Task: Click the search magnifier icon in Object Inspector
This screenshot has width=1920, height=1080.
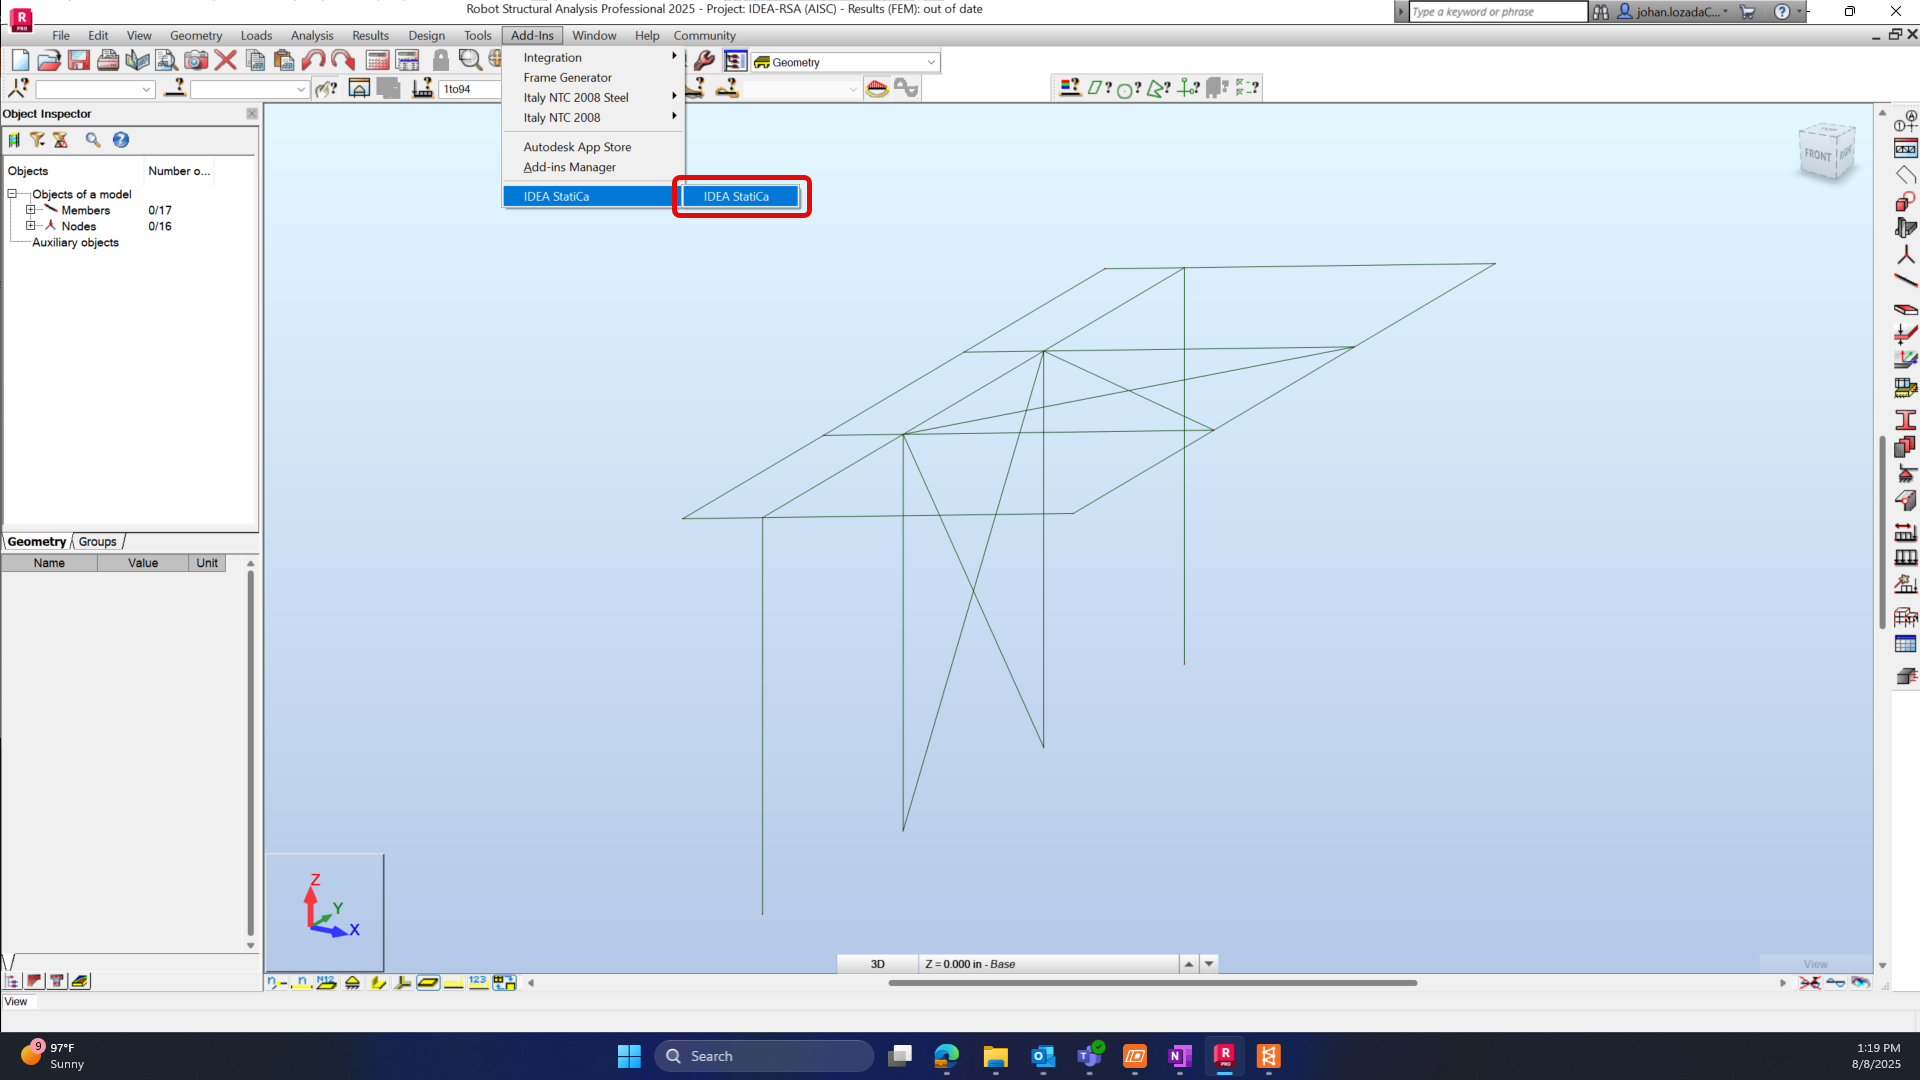Action: tap(93, 140)
